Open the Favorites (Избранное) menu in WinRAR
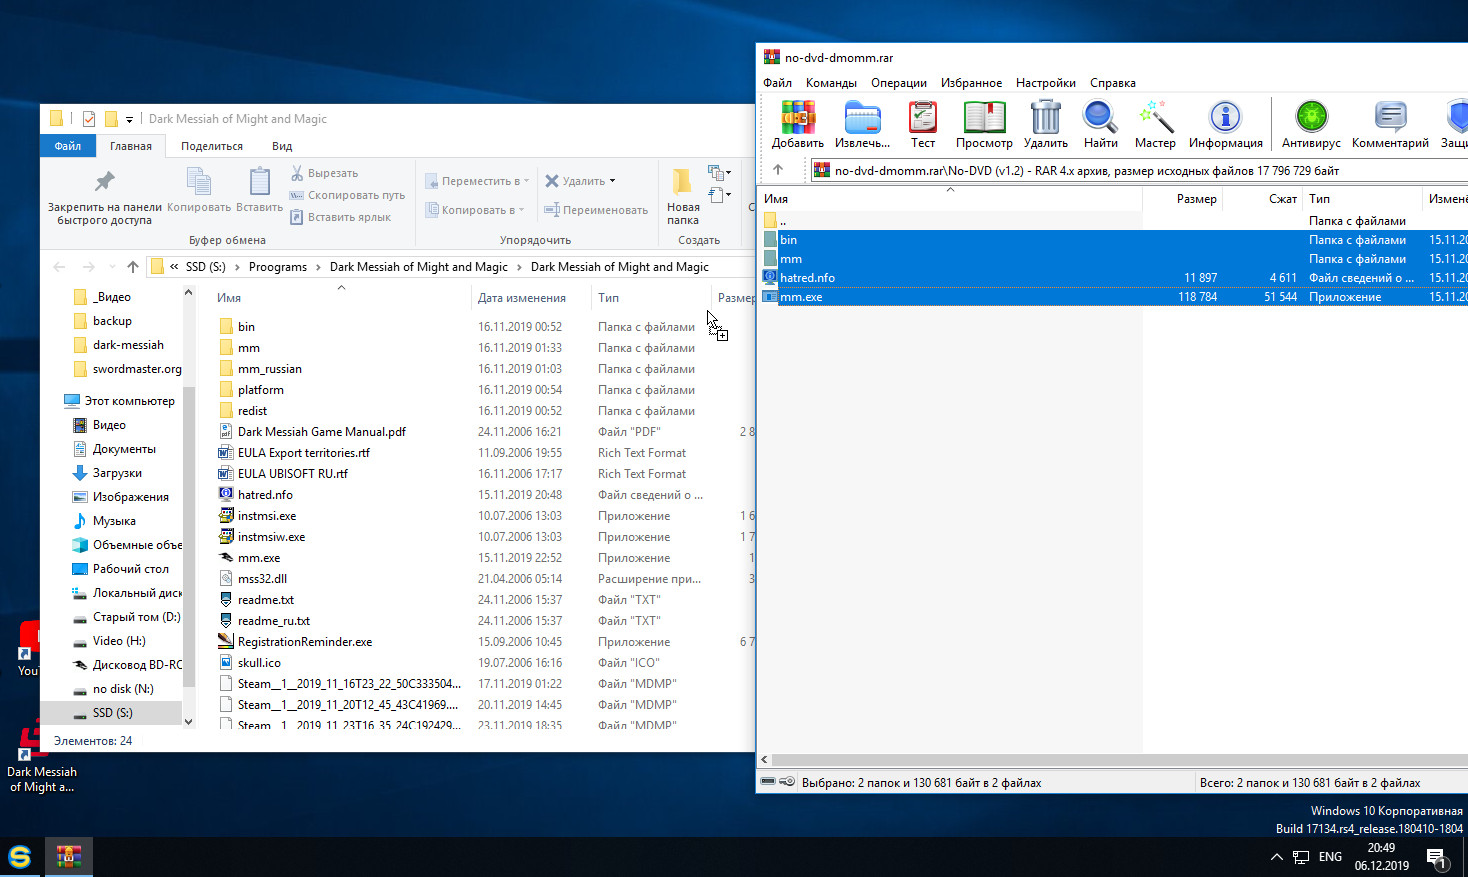 971,83
